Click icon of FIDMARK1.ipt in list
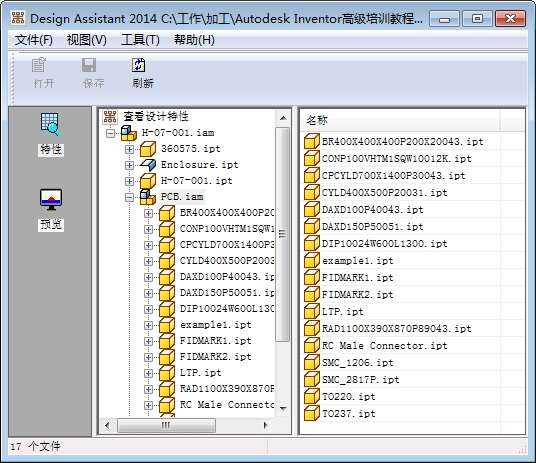Image resolution: width=536 pixels, height=463 pixels. click(311, 277)
